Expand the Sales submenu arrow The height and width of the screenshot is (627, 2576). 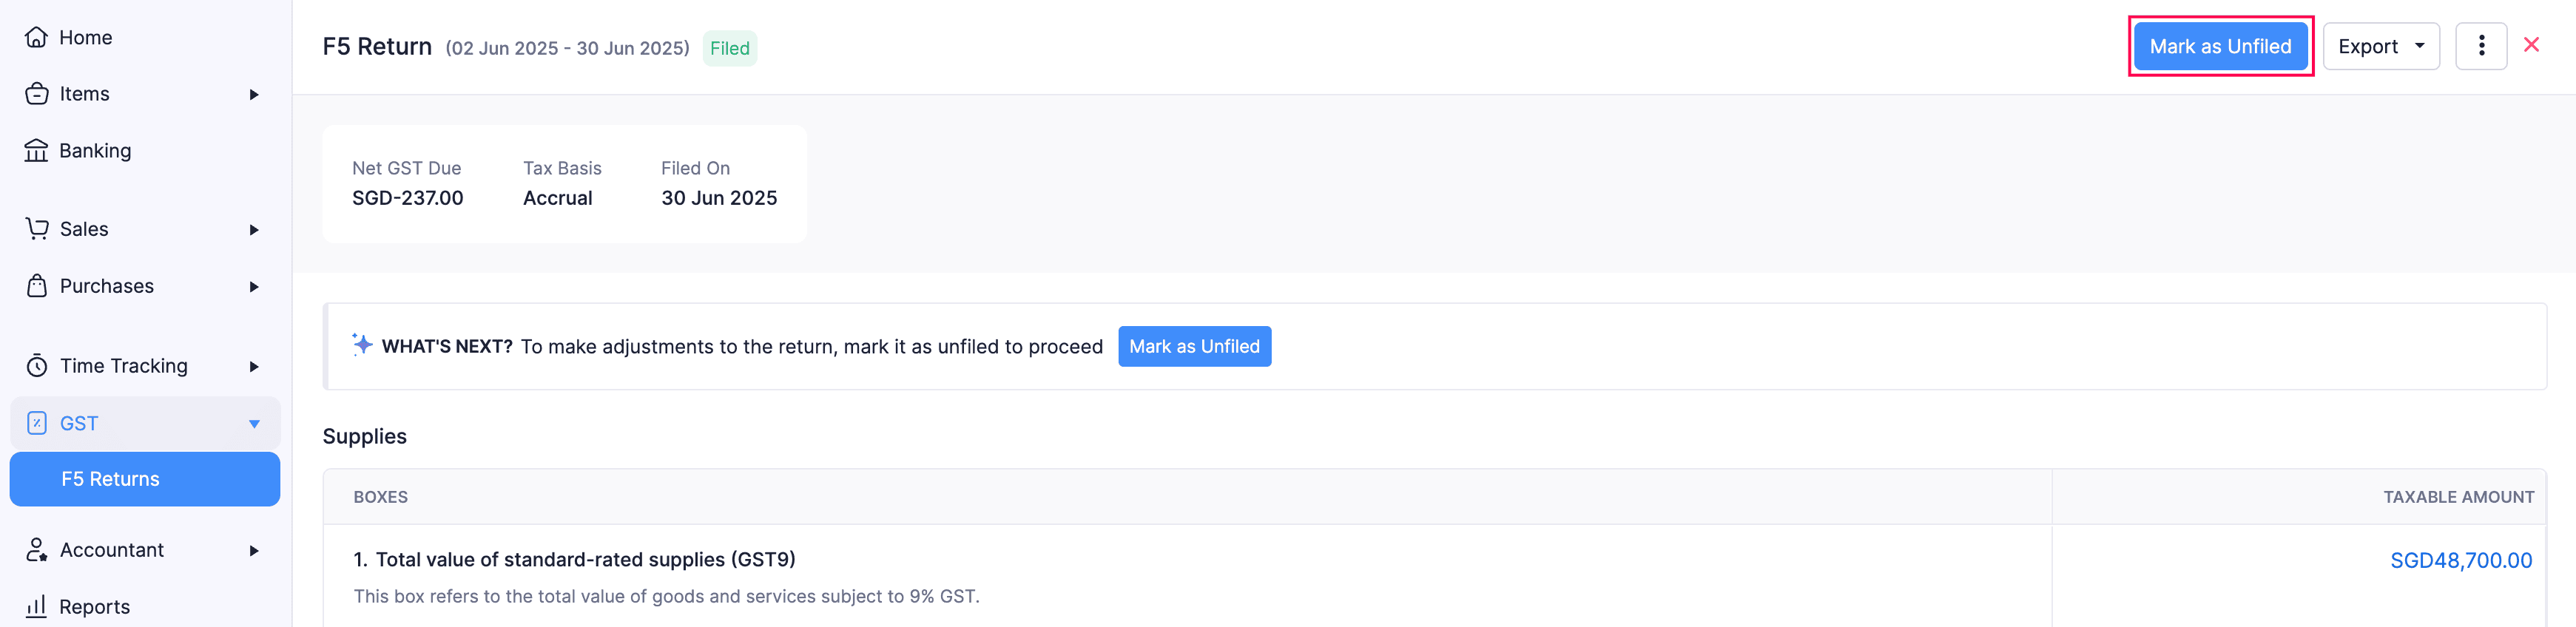[254, 230]
